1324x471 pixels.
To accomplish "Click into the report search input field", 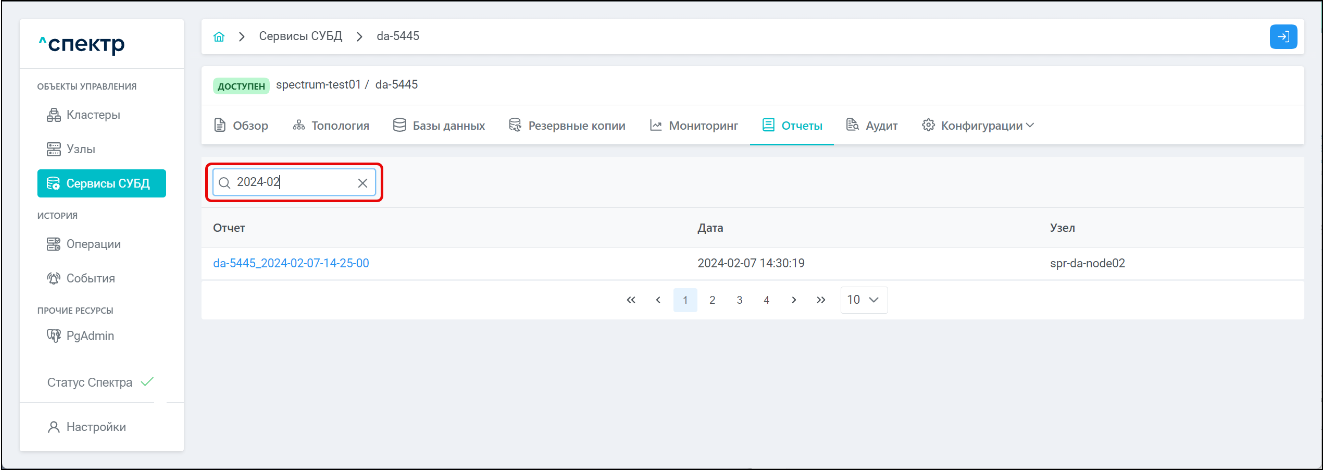I will [293, 183].
